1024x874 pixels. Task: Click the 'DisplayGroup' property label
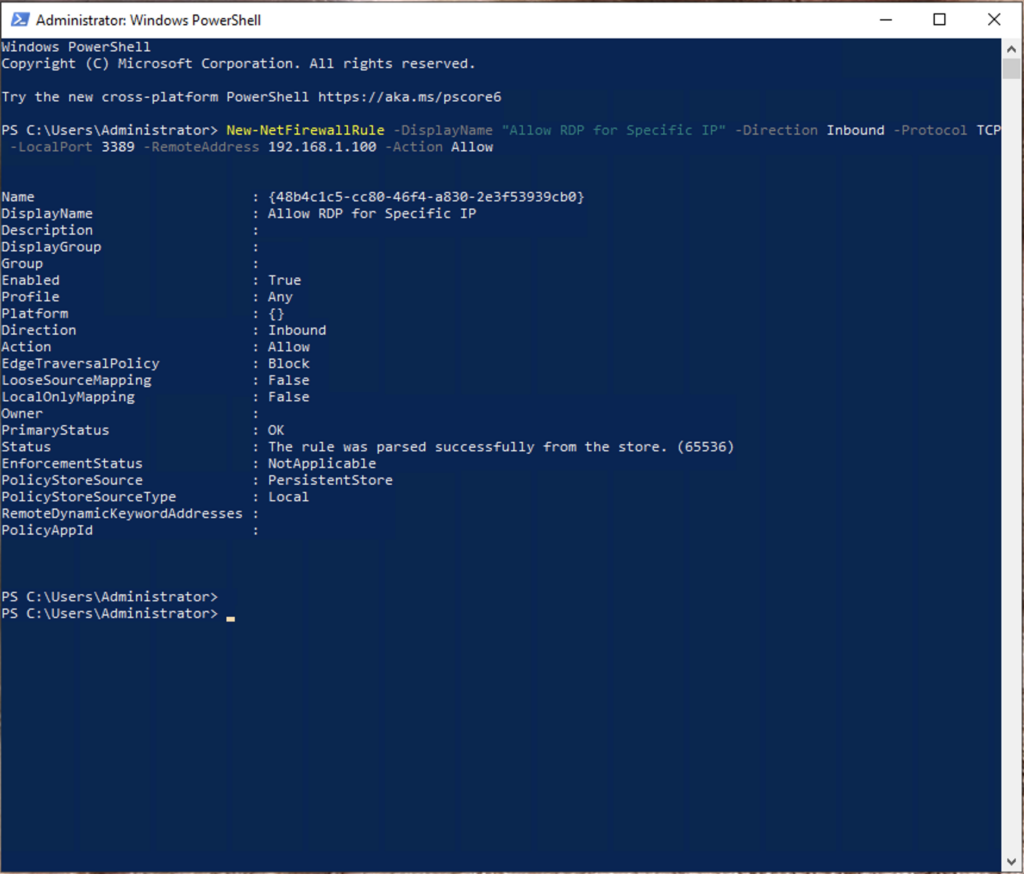pyautogui.click(x=51, y=247)
